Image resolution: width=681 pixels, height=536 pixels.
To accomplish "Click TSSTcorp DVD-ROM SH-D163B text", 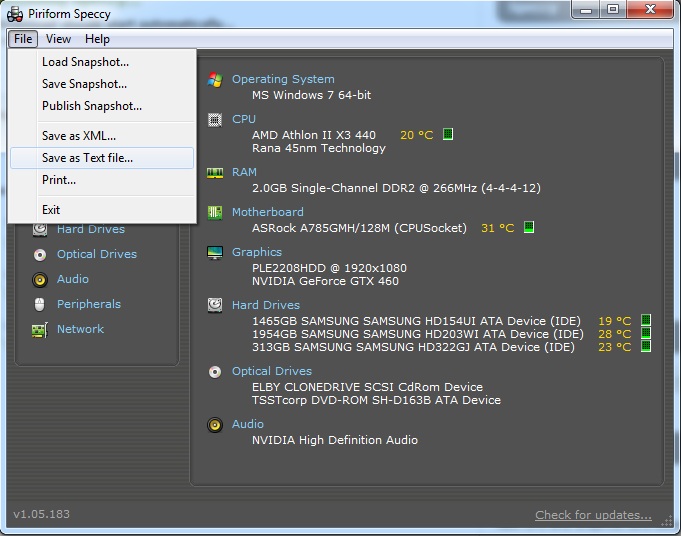I will (x=376, y=400).
